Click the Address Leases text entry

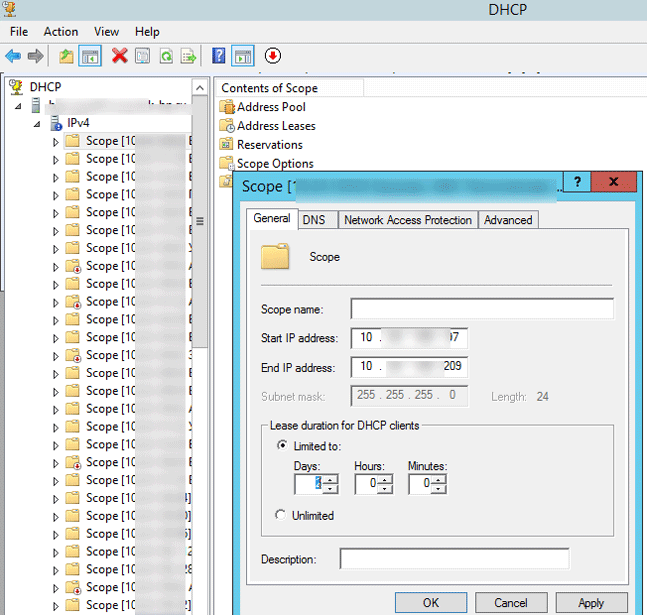[276, 126]
